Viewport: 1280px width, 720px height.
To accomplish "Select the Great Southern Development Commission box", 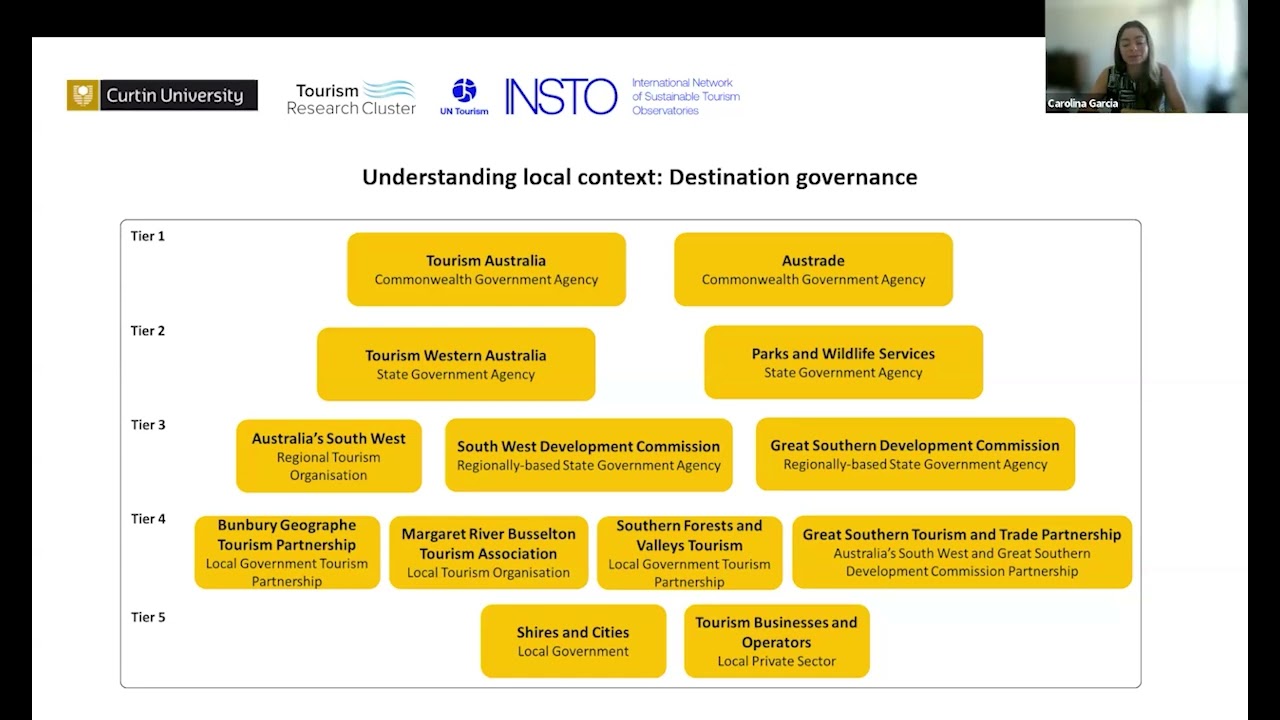I will (x=915, y=454).
